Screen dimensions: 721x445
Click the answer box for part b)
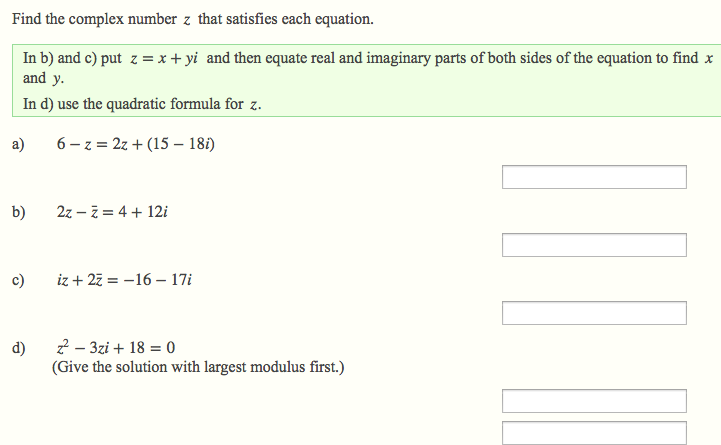pyautogui.click(x=594, y=245)
